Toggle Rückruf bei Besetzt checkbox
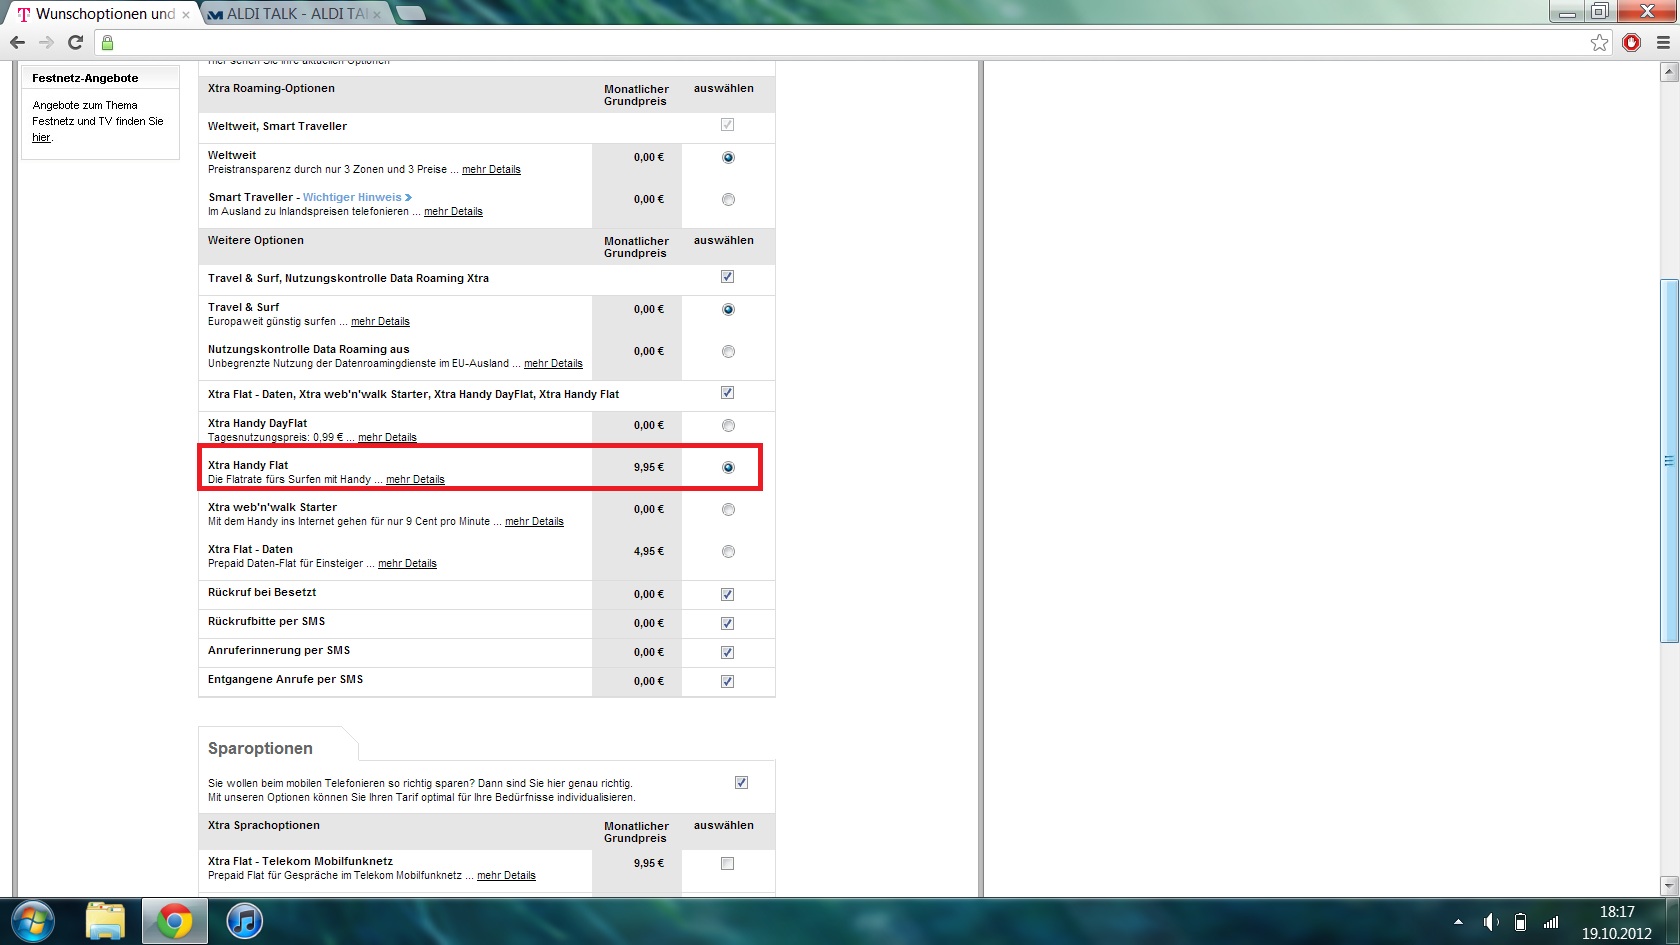 727,594
